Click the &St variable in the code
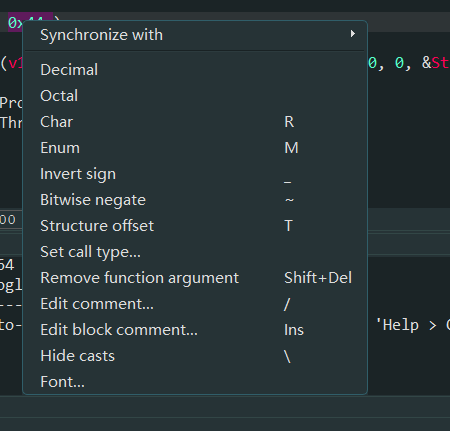This screenshot has height=431, width=450. pos(436,62)
